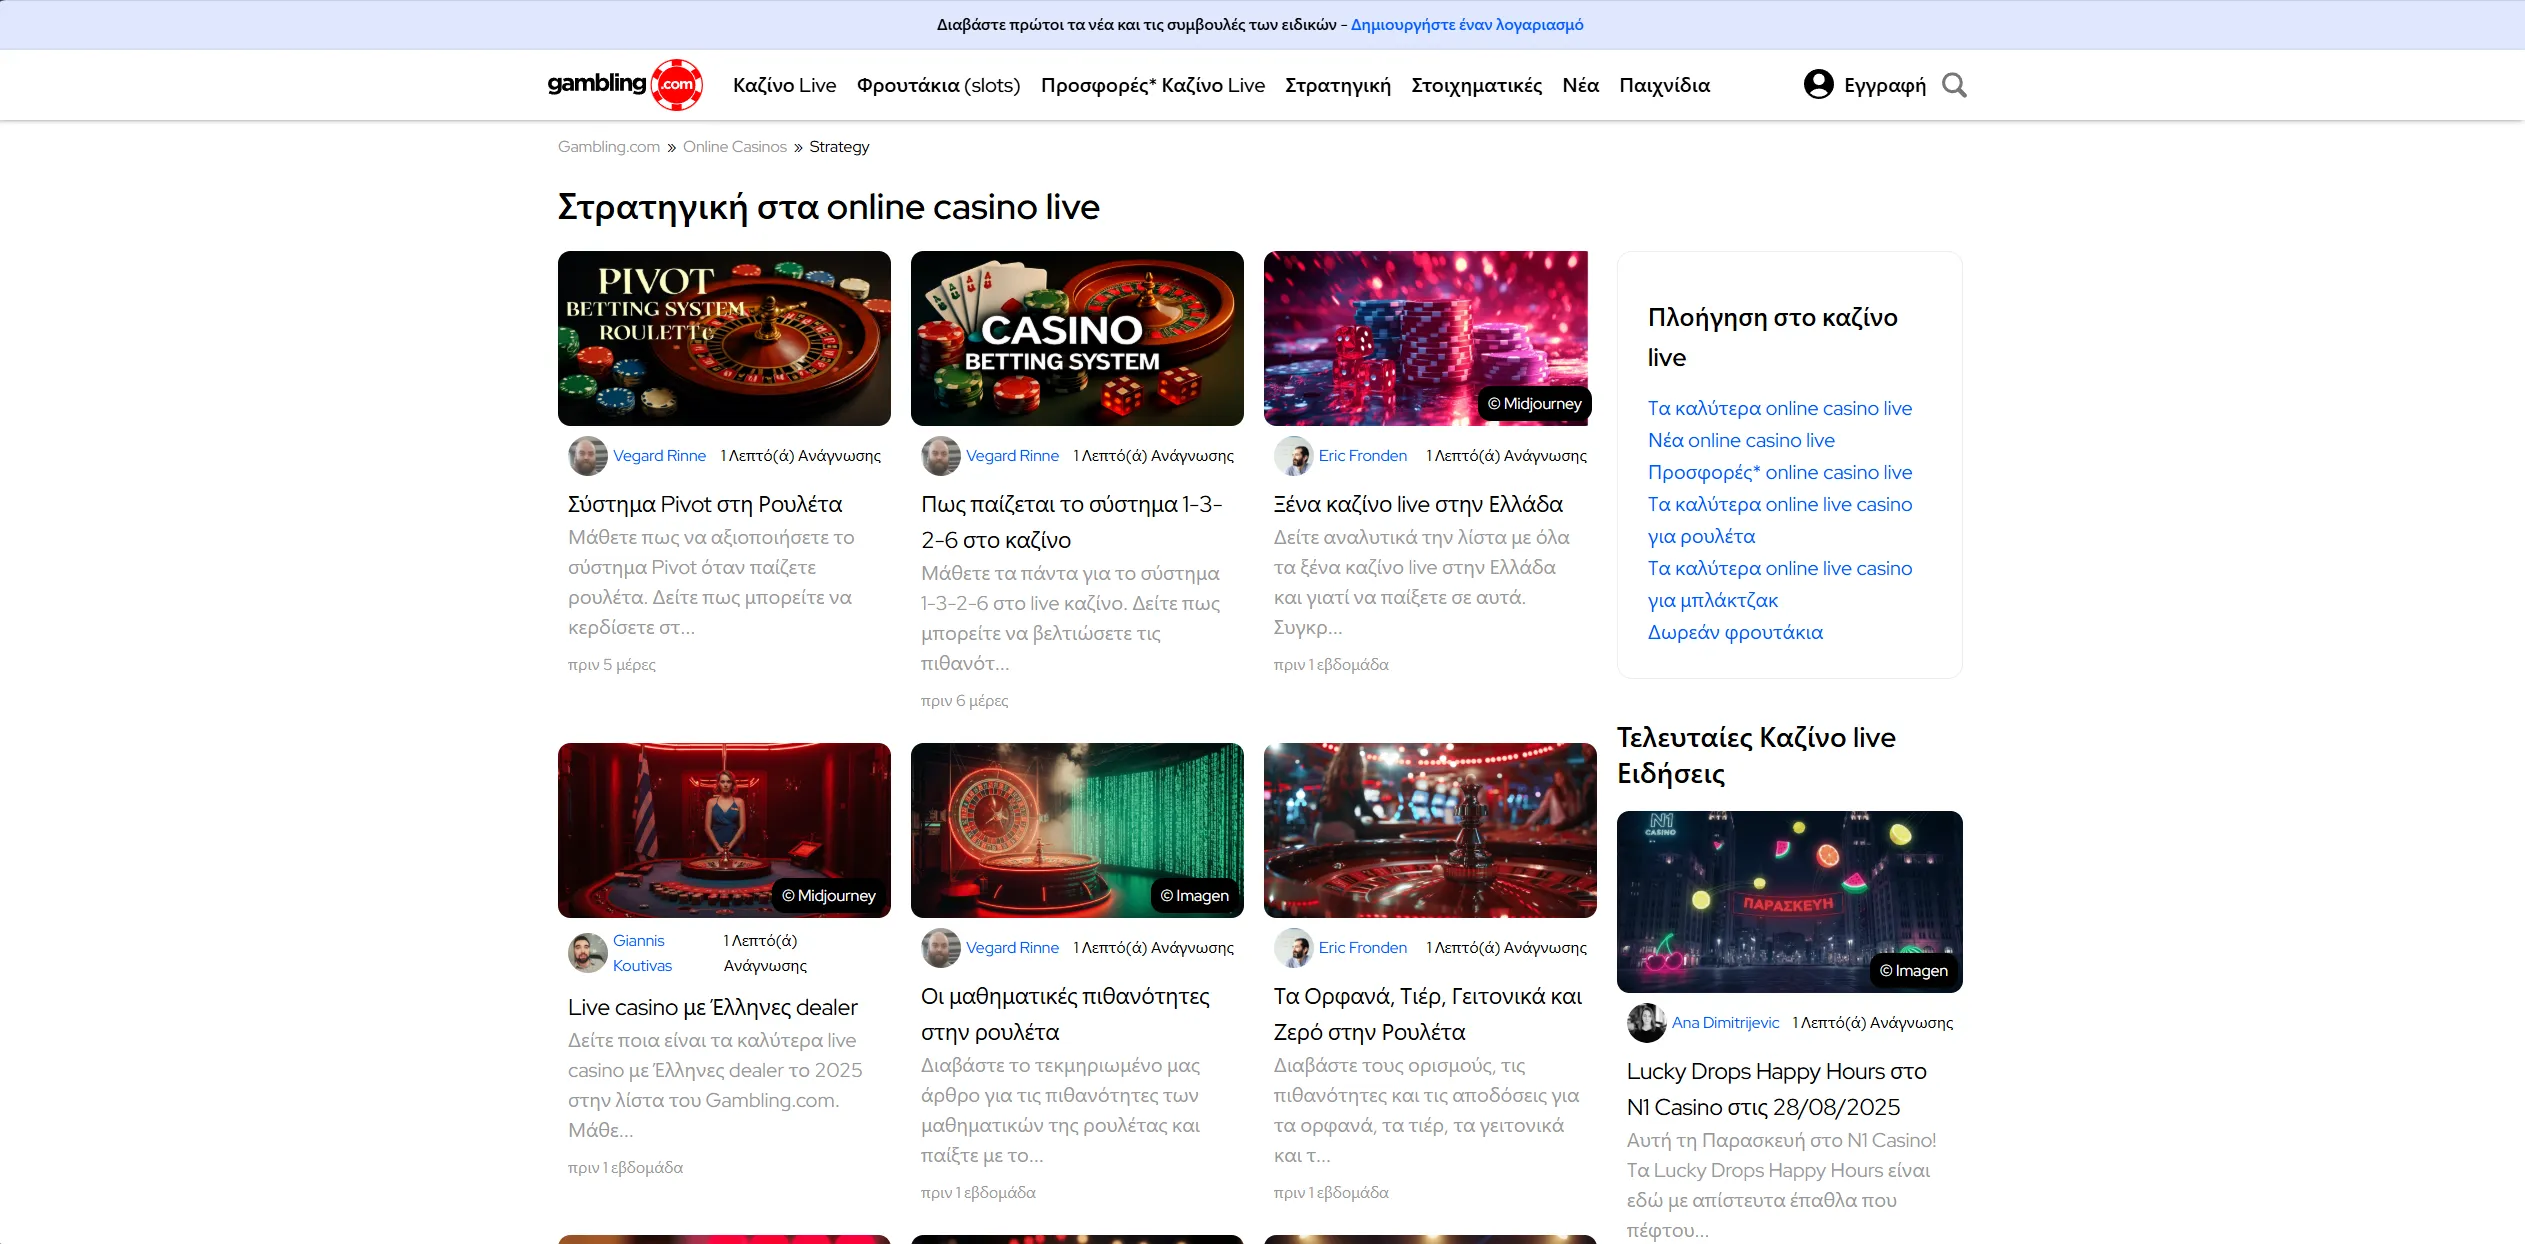Open Casino Betting System thumbnail
Image resolution: width=2525 pixels, height=1244 pixels.
(1077, 338)
